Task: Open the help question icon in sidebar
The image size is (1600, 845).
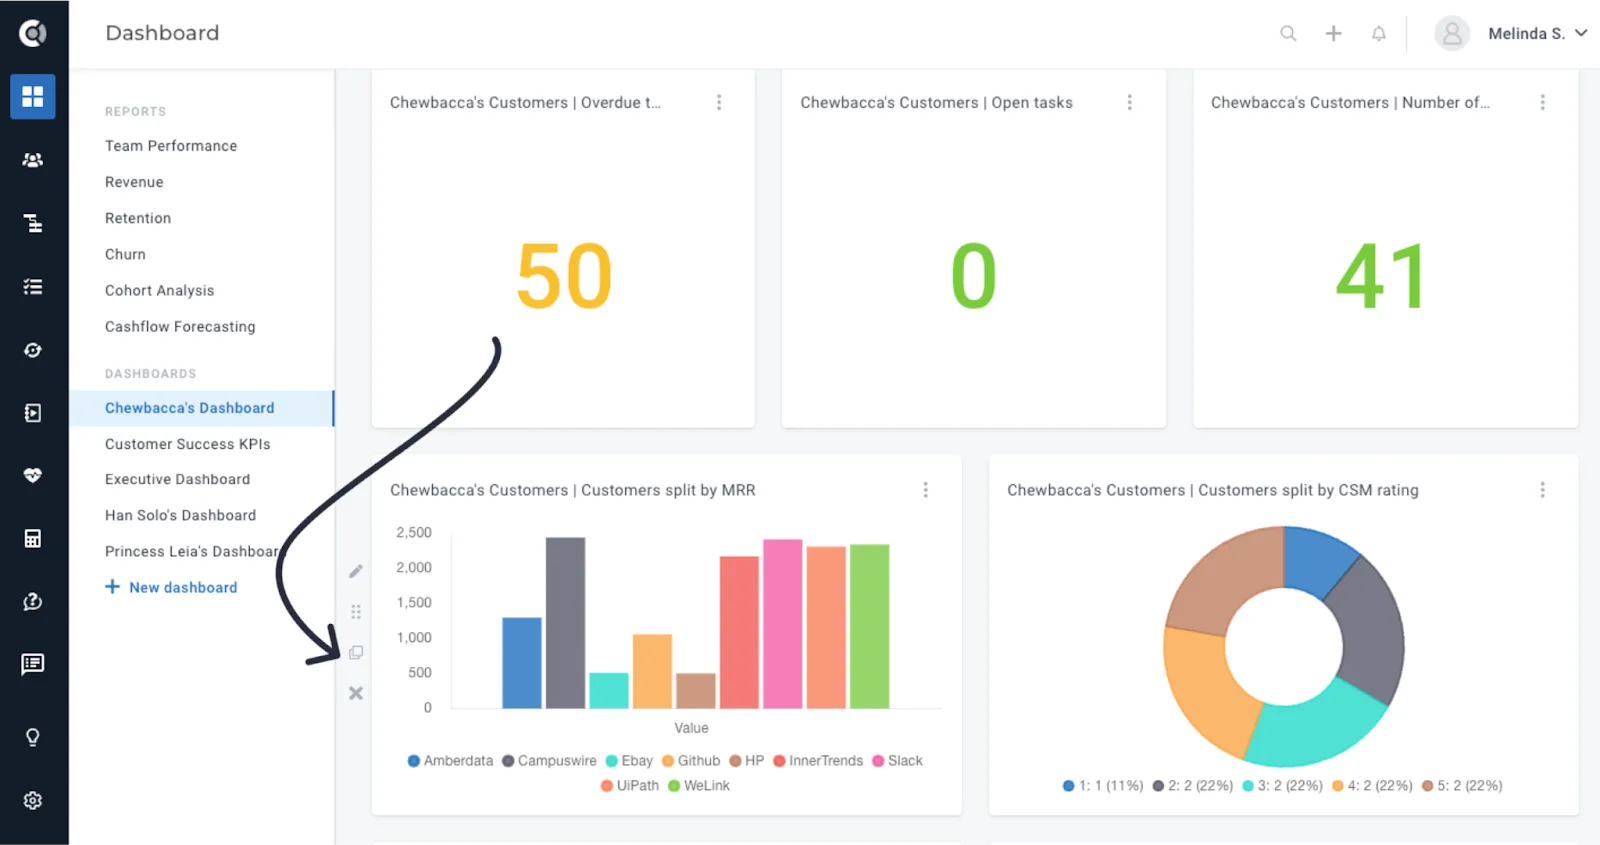Action: pos(33,601)
